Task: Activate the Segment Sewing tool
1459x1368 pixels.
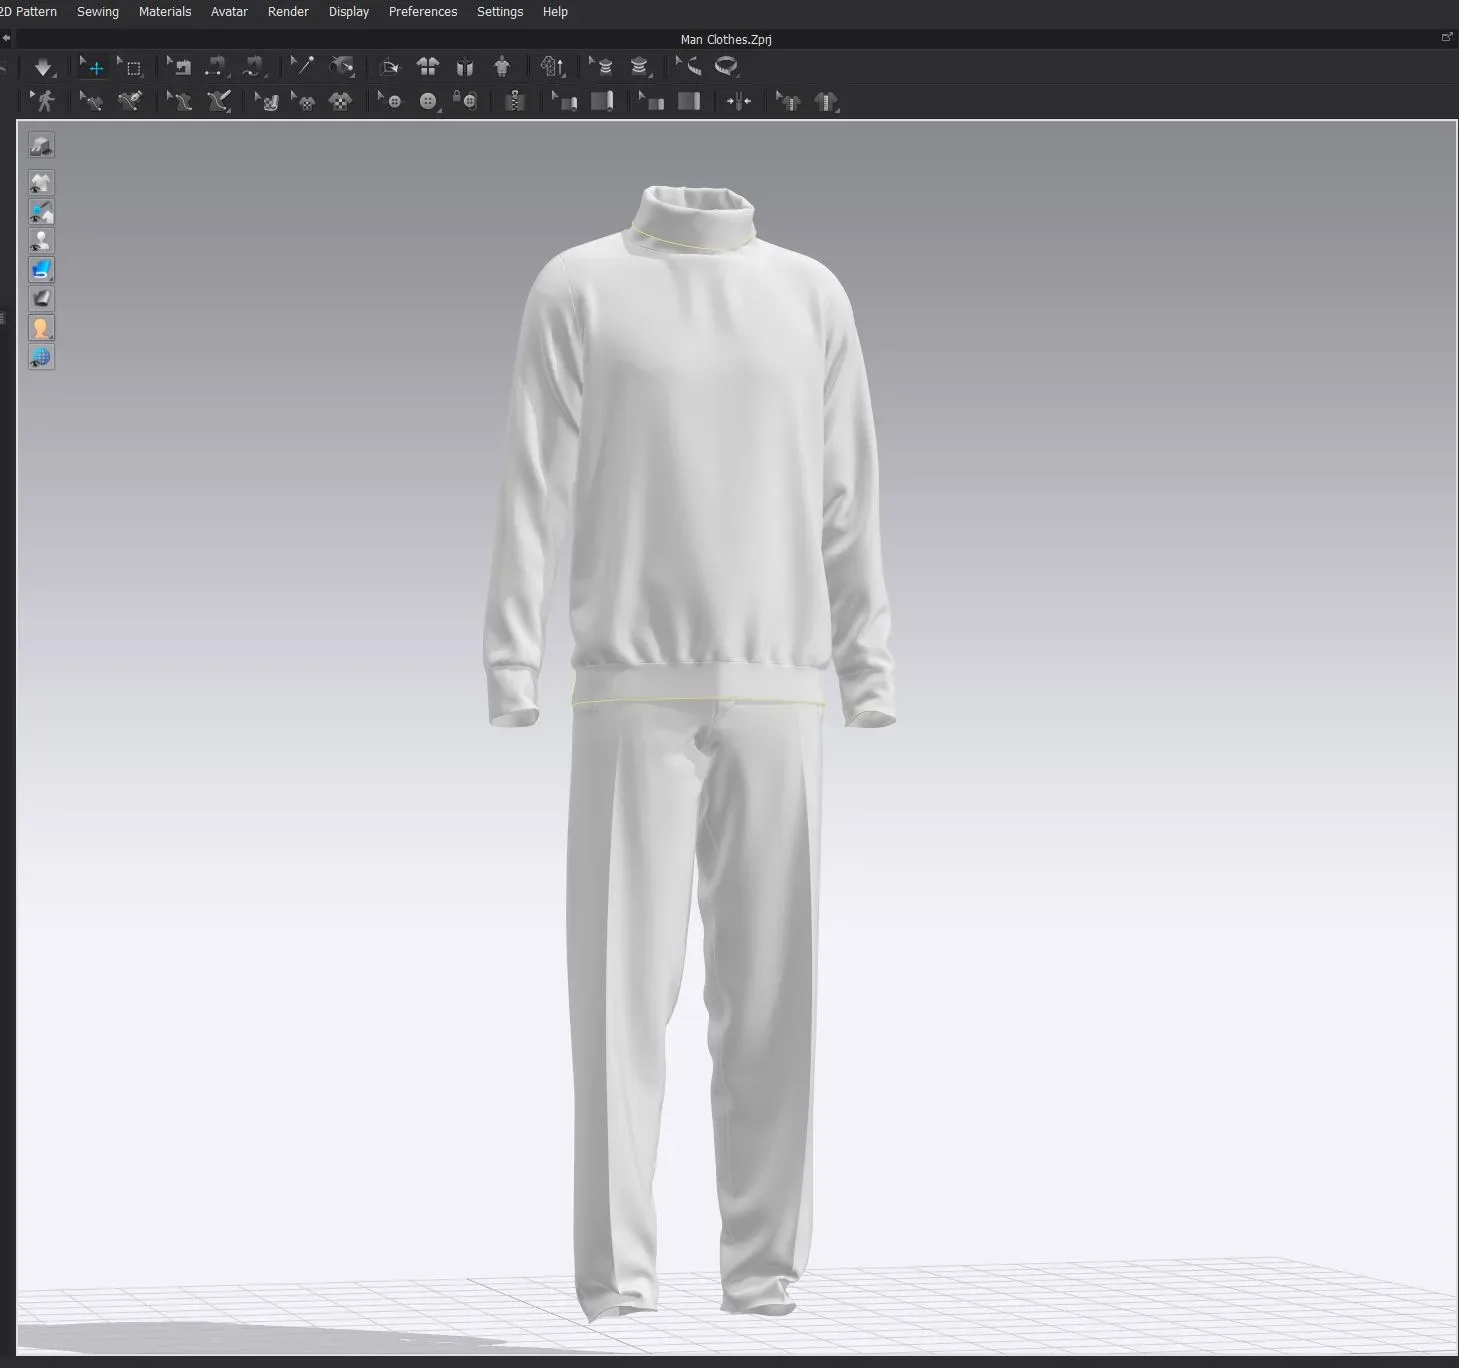Action: [216, 67]
